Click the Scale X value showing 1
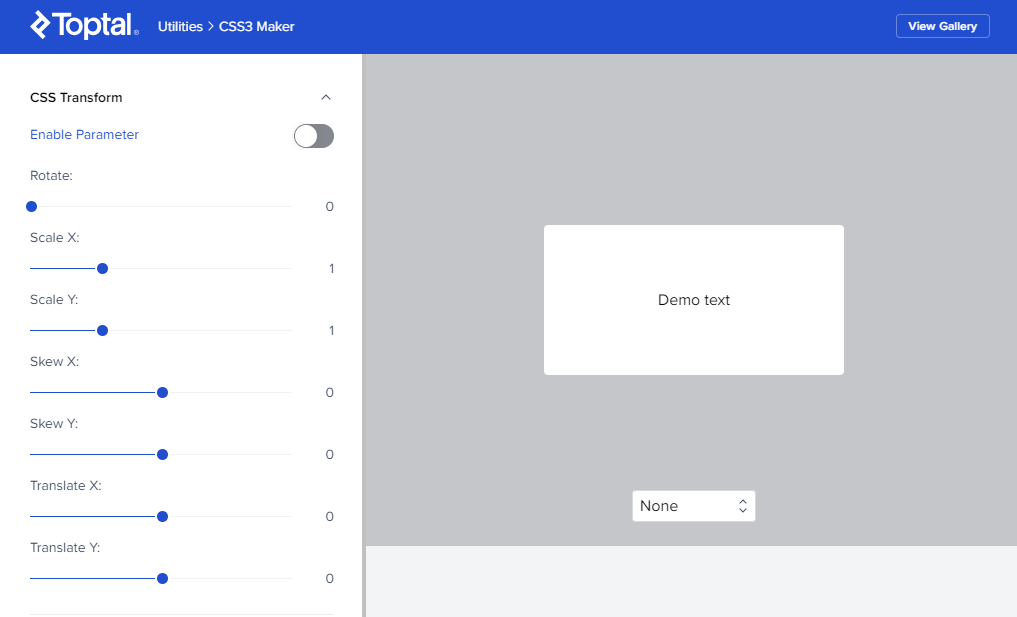 pos(331,269)
